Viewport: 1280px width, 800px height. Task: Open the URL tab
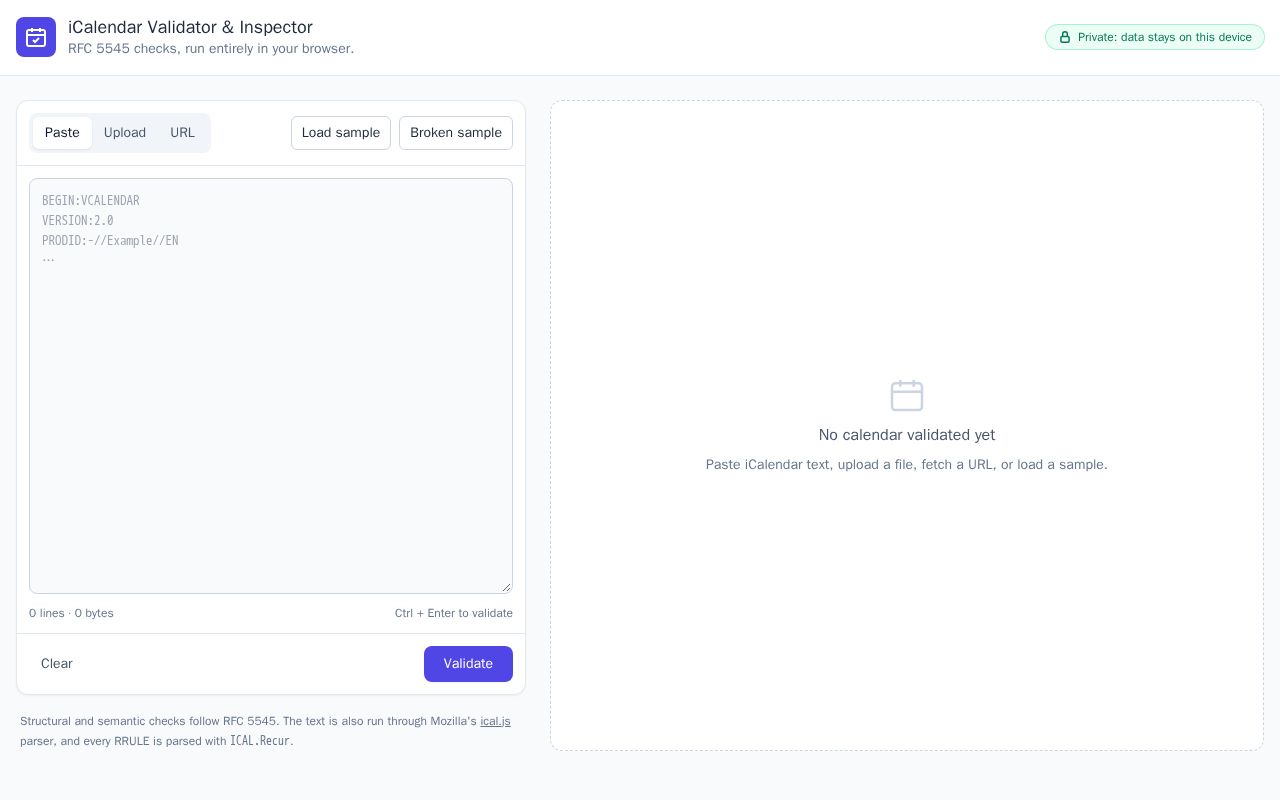click(182, 133)
